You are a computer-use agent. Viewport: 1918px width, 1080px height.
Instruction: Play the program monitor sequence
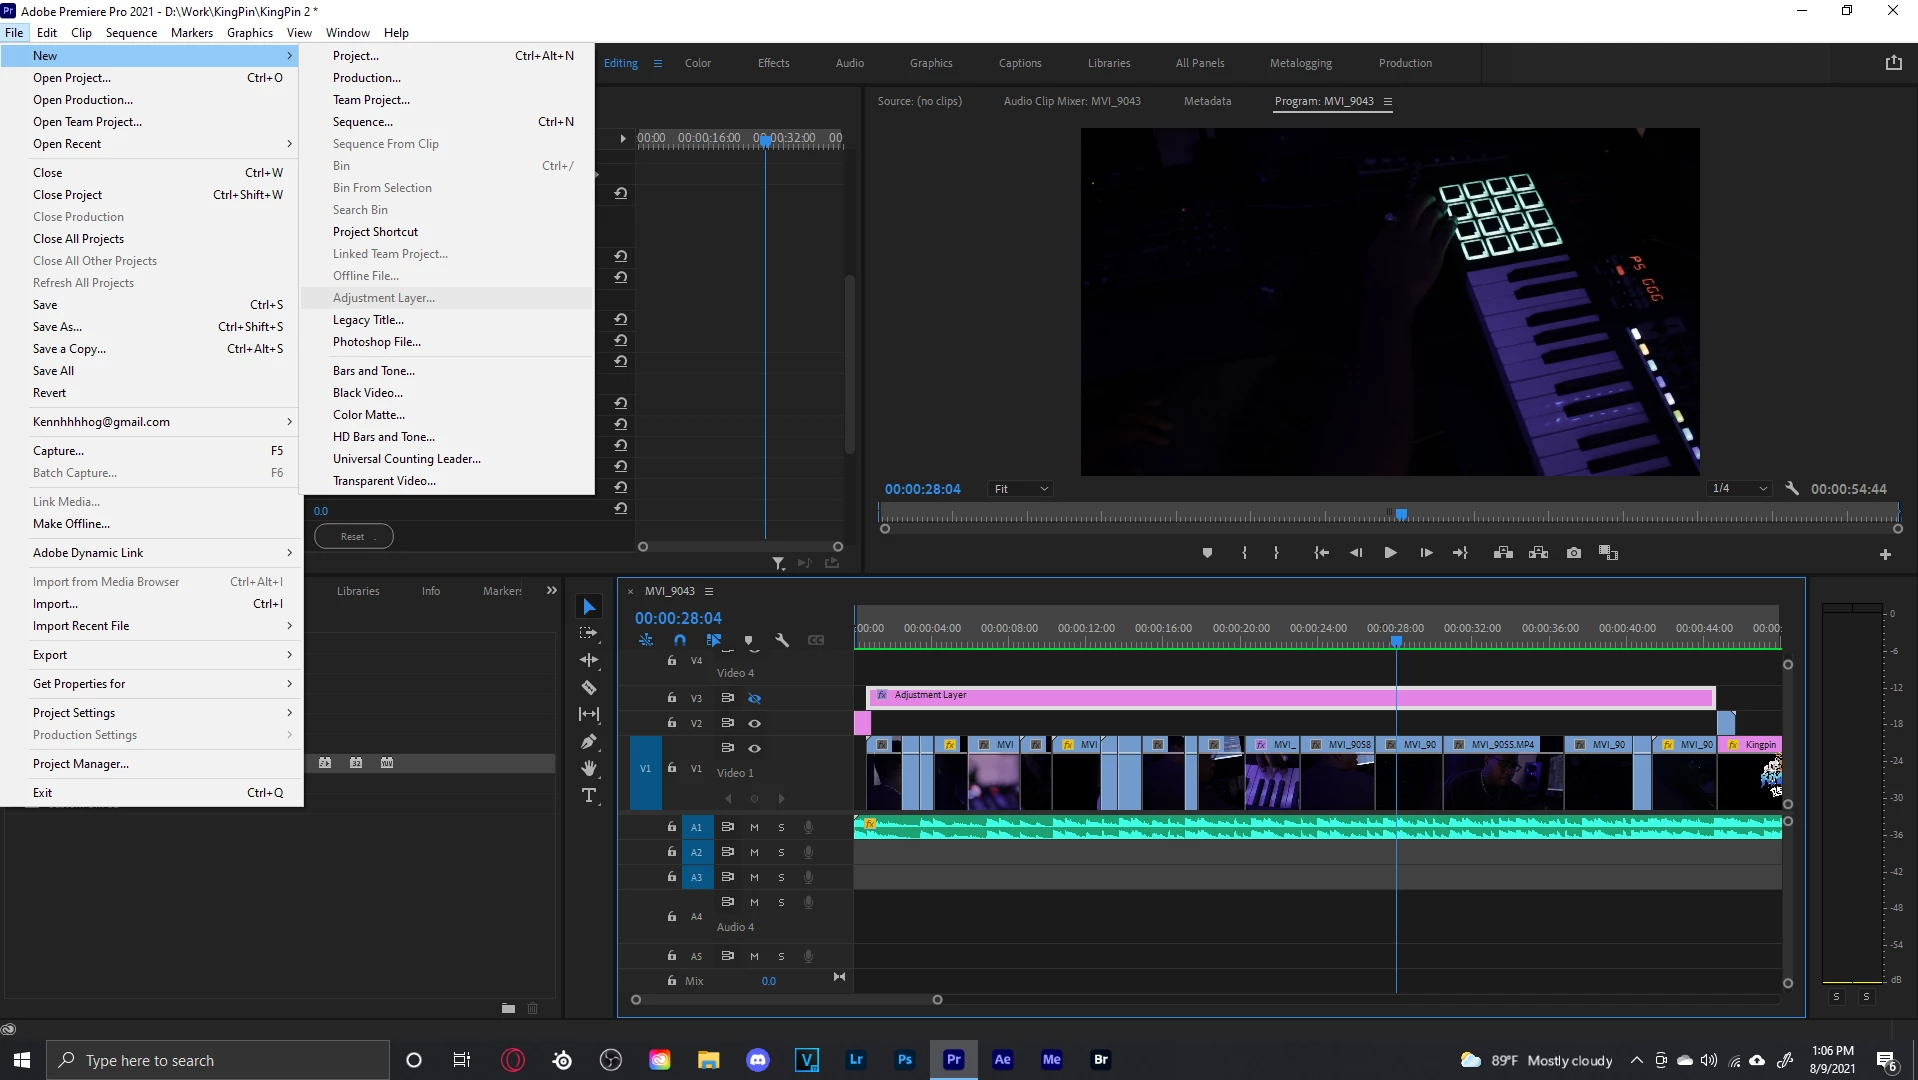click(1390, 553)
